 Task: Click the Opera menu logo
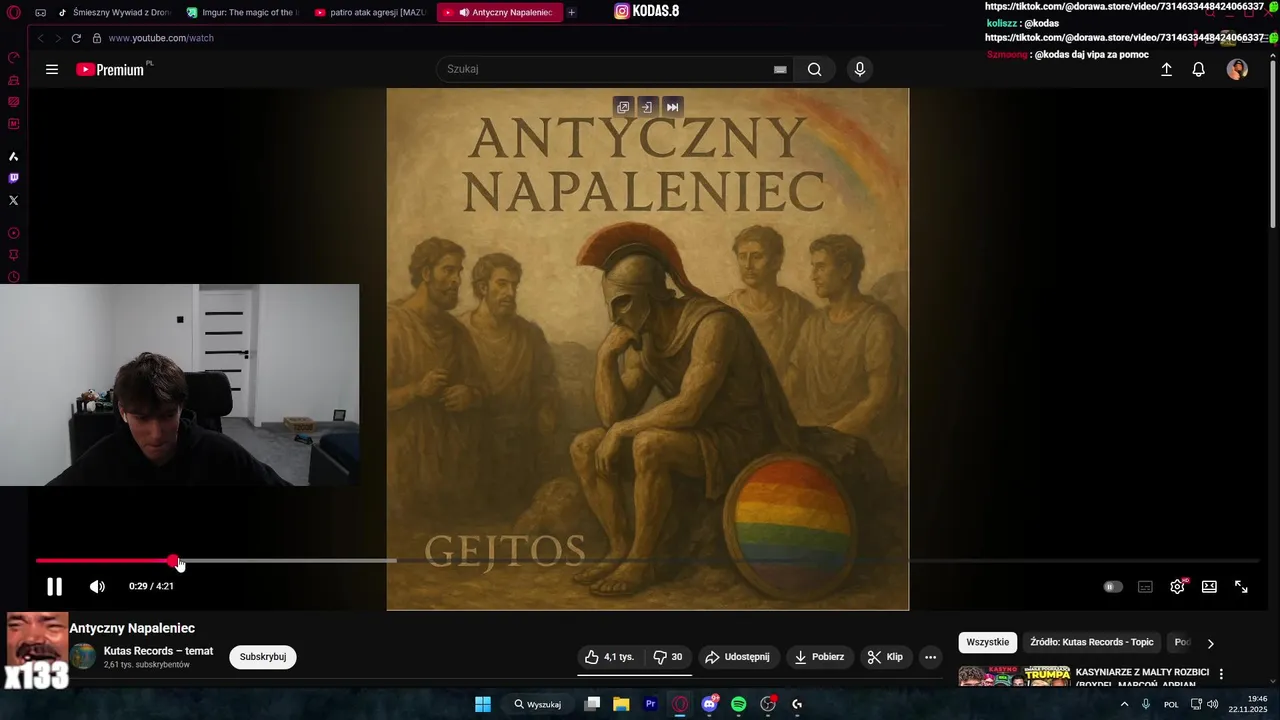[13, 12]
